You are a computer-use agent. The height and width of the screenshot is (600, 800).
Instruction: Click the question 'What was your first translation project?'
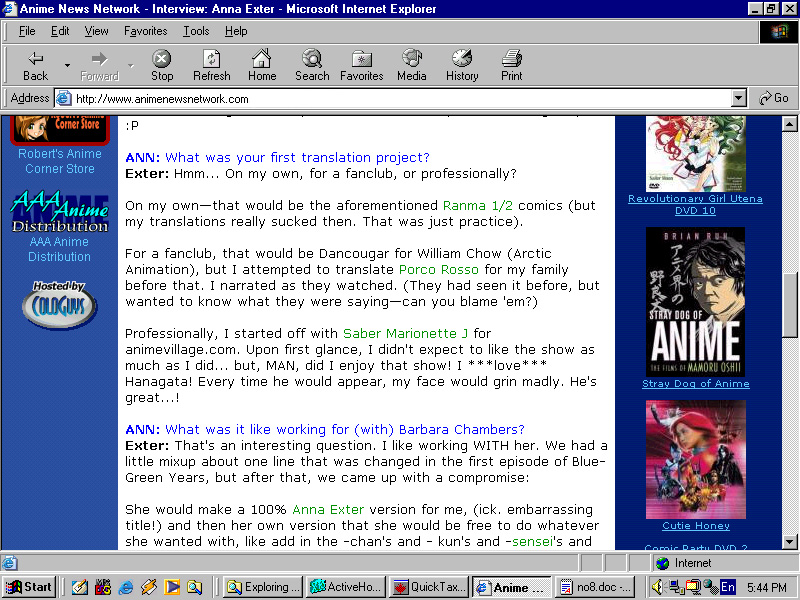point(297,158)
